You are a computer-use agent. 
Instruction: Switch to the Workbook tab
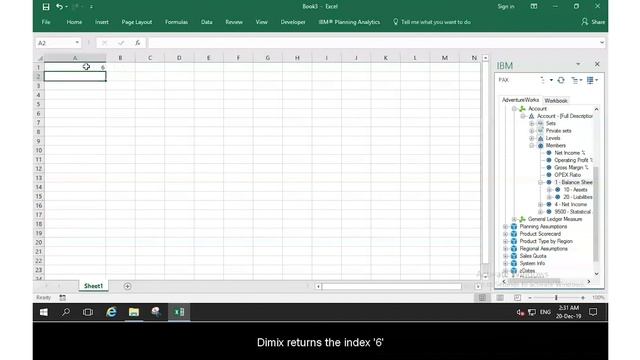(556, 100)
